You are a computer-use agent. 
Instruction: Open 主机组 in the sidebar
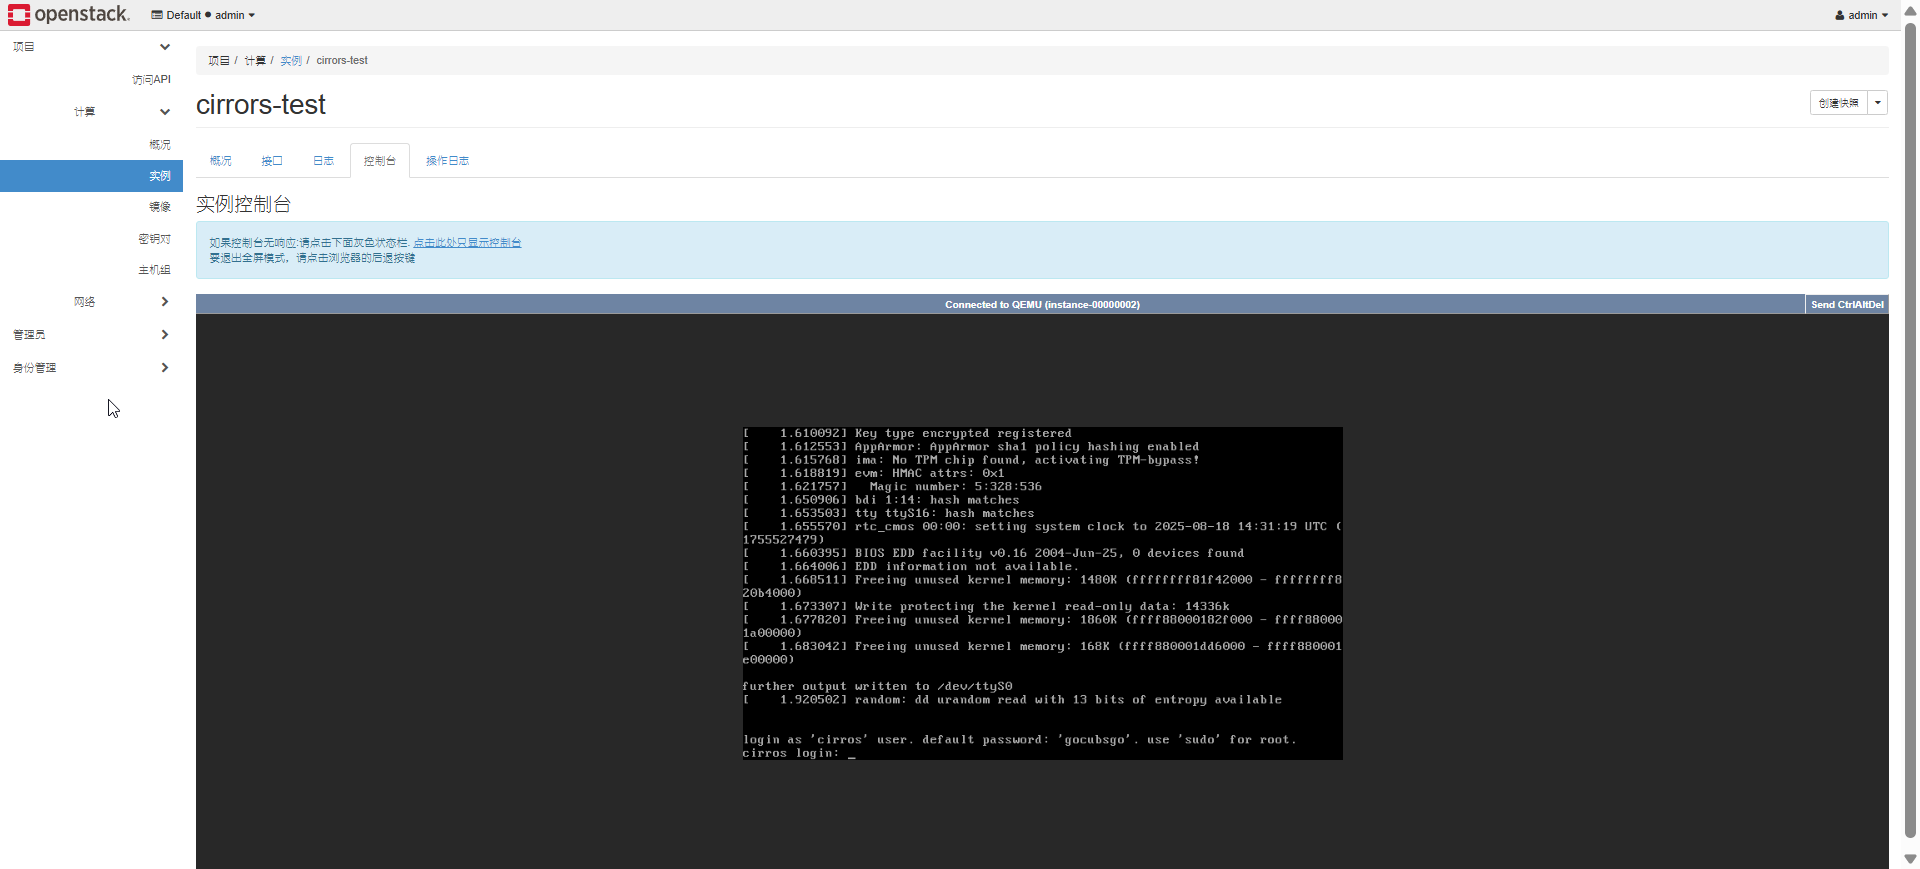click(155, 270)
